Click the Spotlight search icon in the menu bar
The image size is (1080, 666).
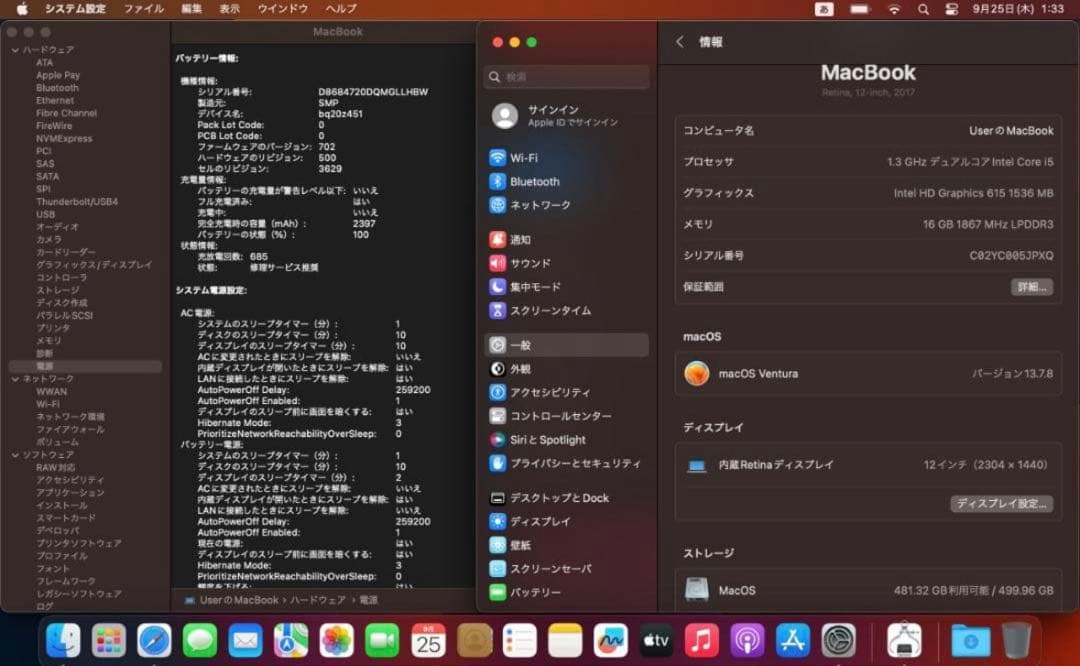click(923, 9)
